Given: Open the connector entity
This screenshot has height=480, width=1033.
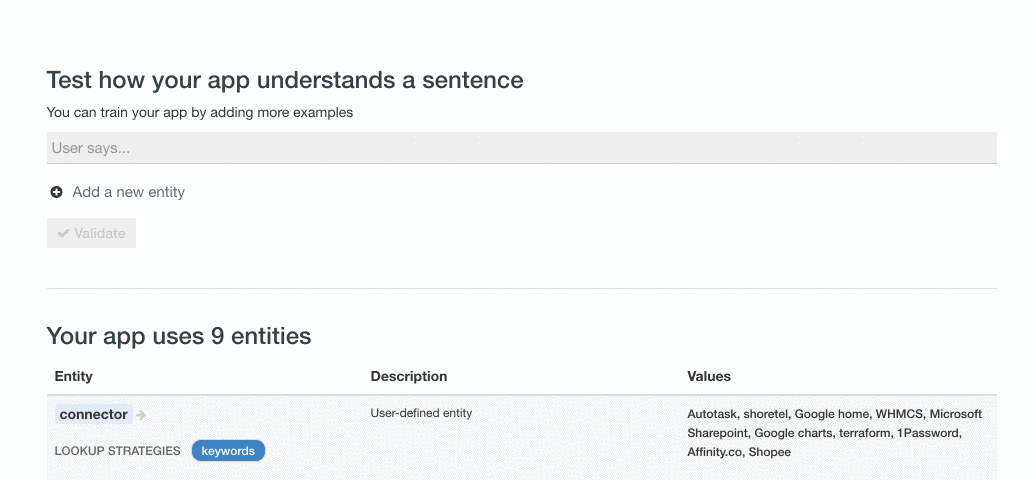Looking at the screenshot, I should pyautogui.click(x=94, y=414).
